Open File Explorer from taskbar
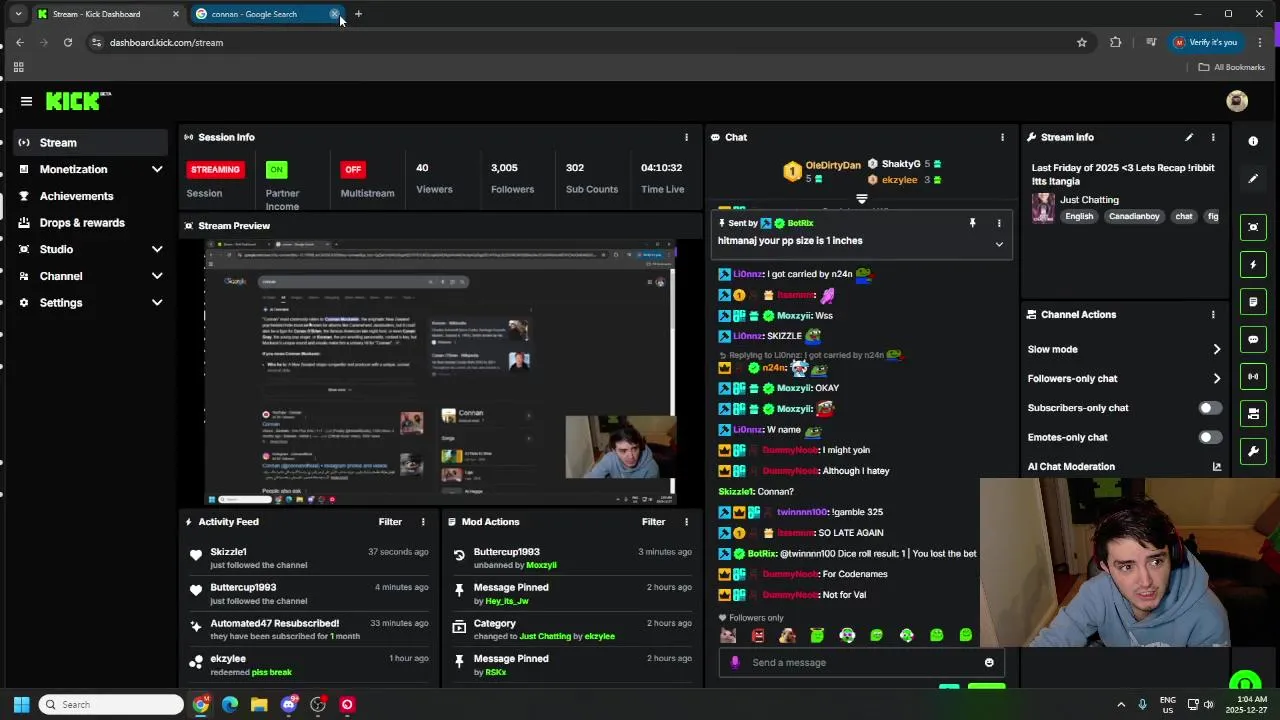Screen dimensions: 1280x720 [x=259, y=704]
